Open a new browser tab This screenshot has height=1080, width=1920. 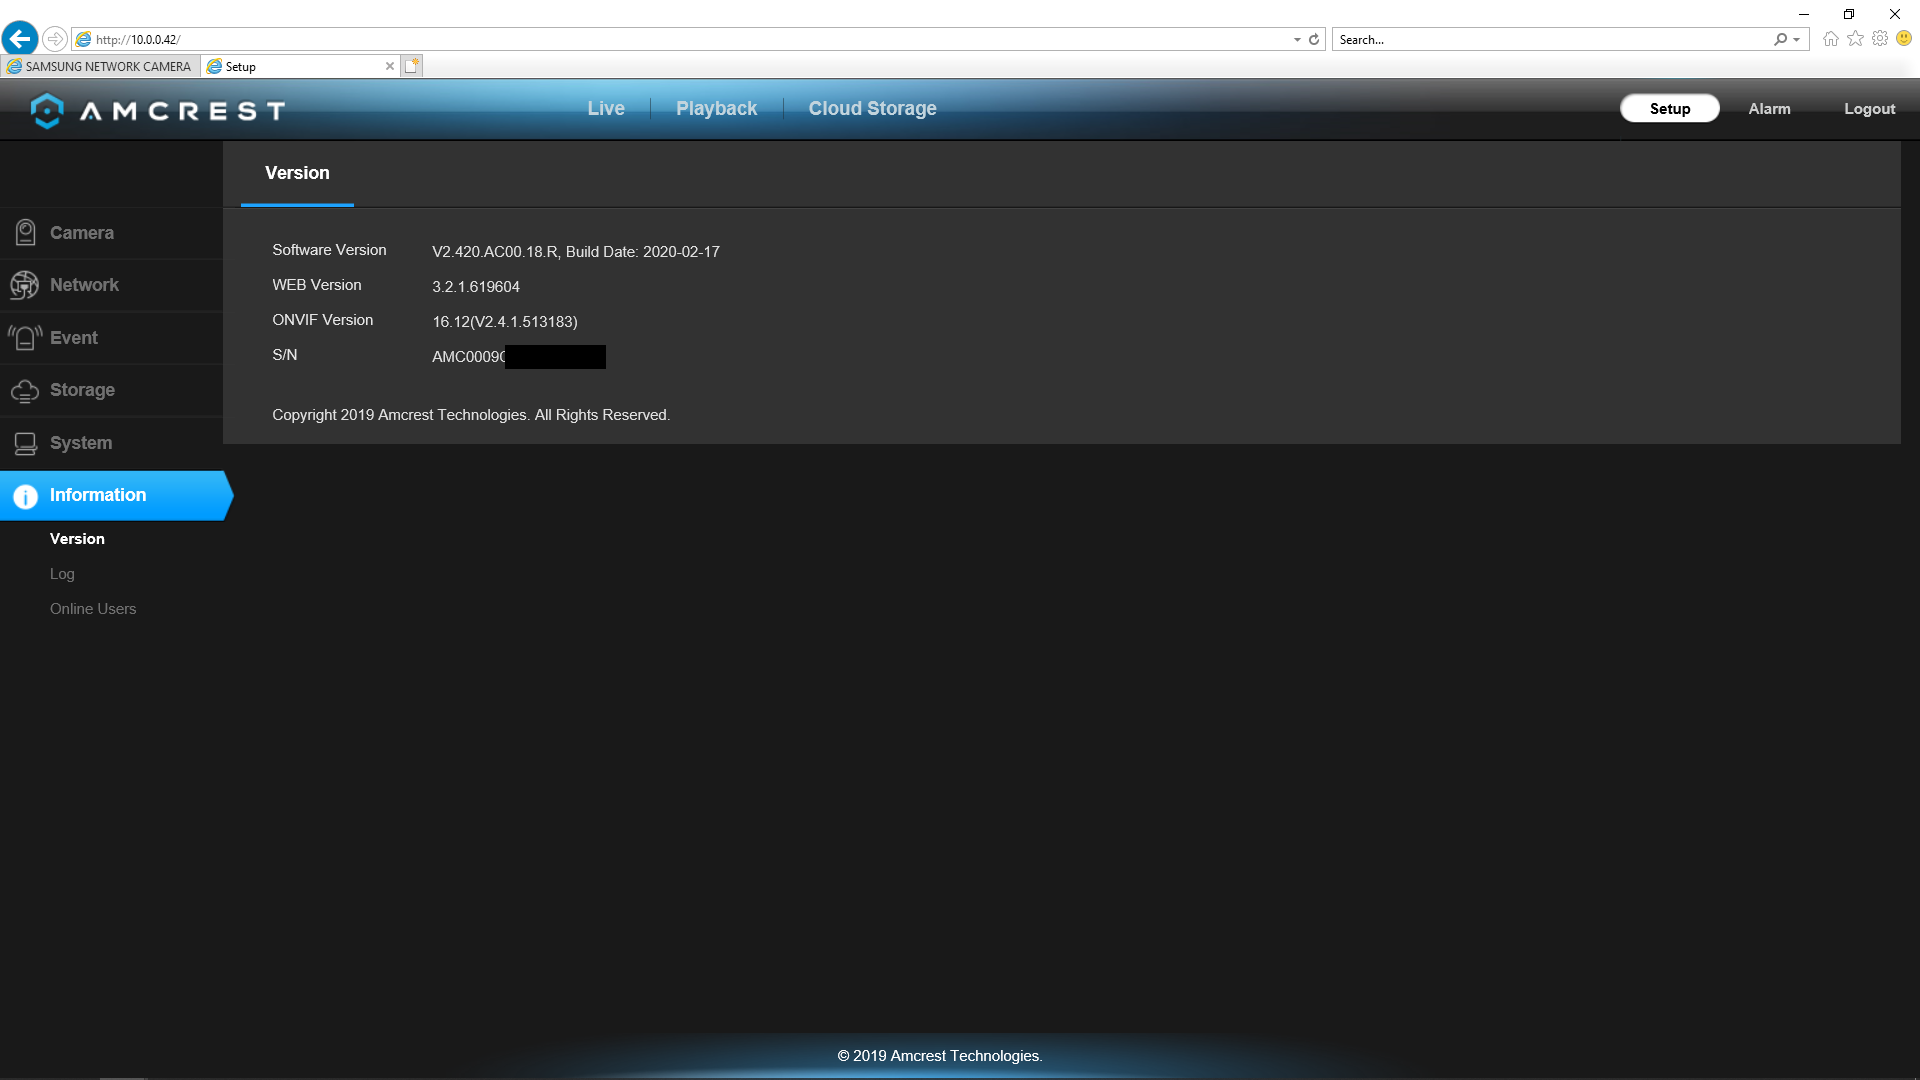pyautogui.click(x=412, y=66)
